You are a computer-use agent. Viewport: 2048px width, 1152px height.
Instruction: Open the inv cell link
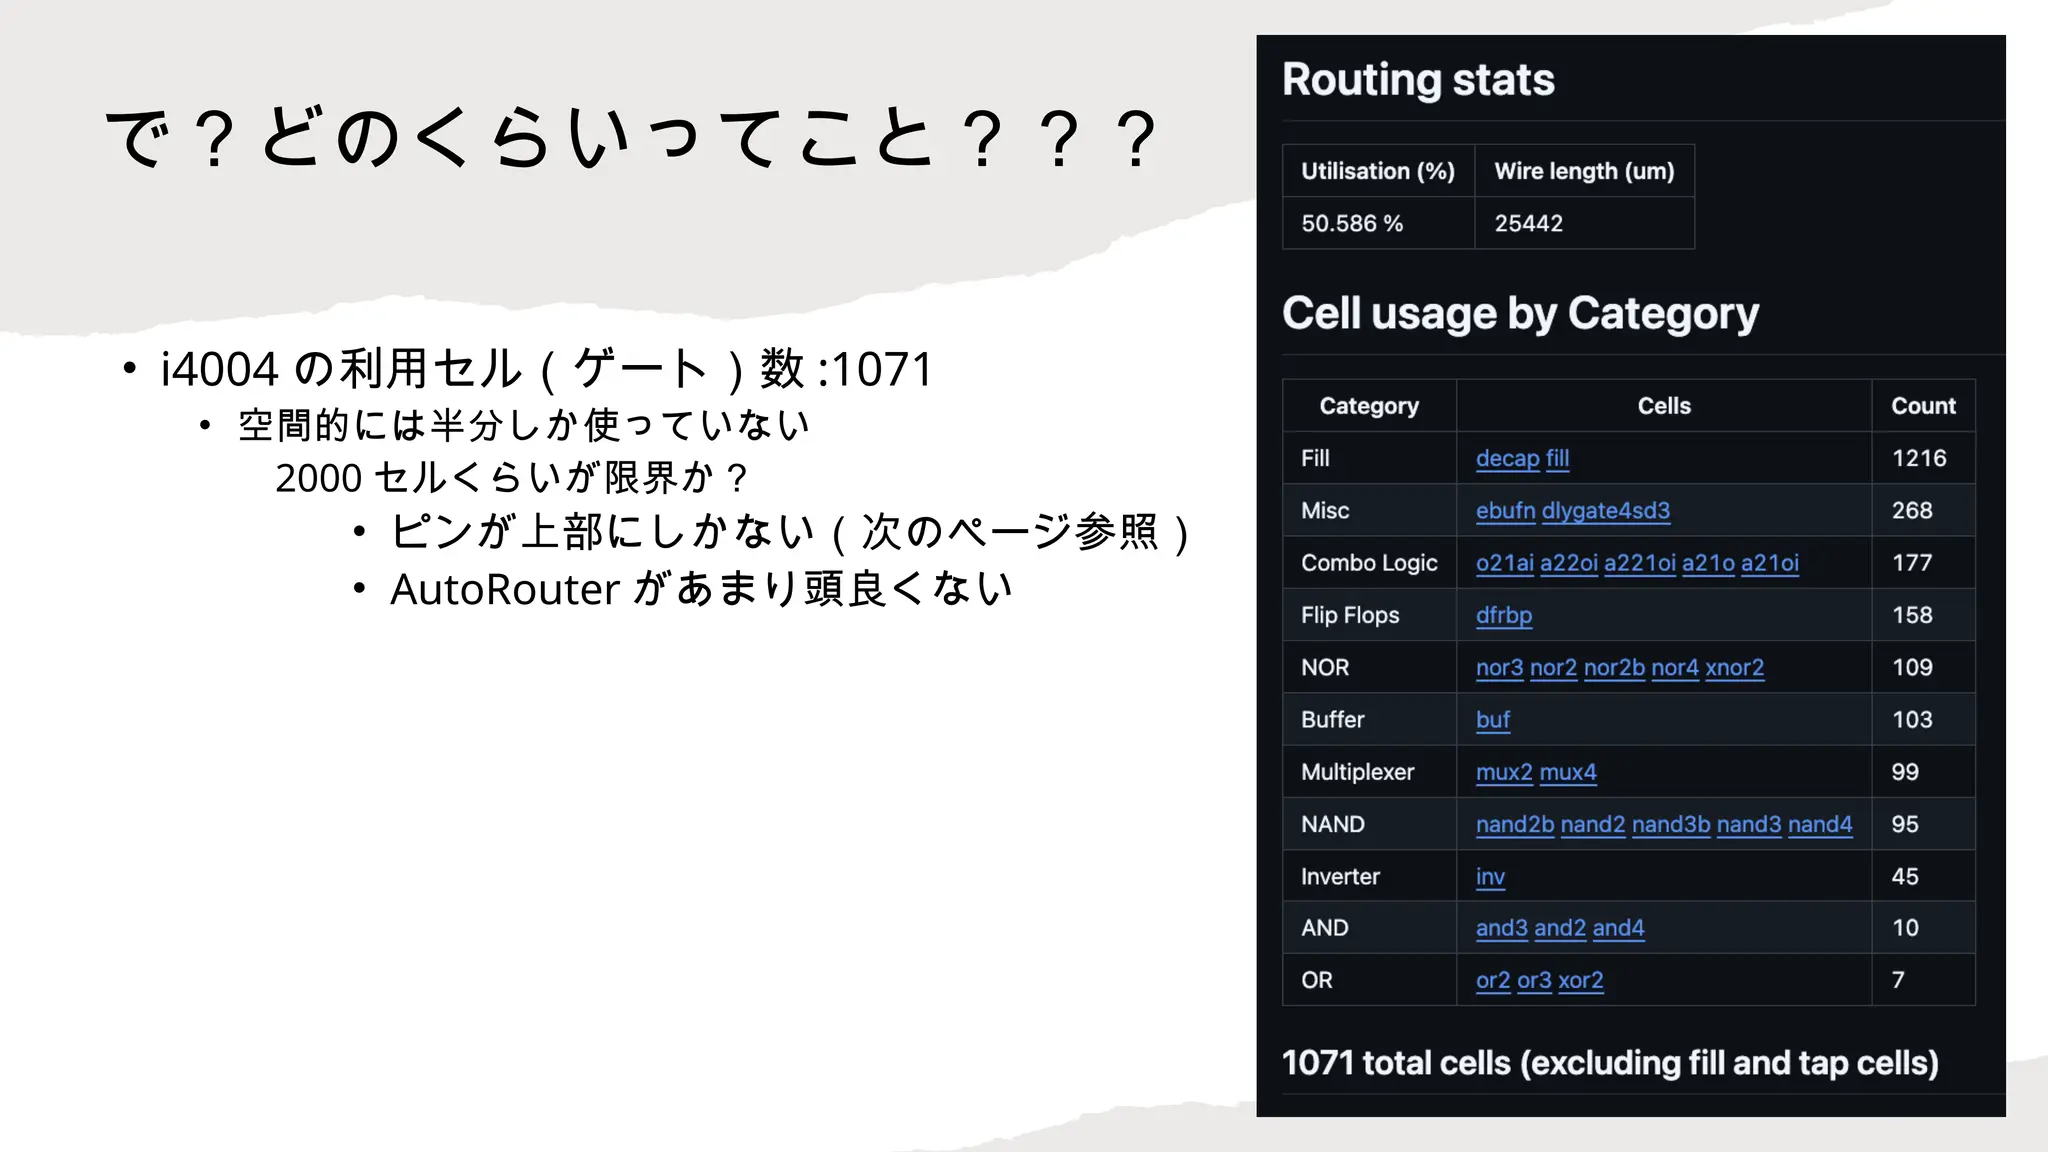[1490, 877]
